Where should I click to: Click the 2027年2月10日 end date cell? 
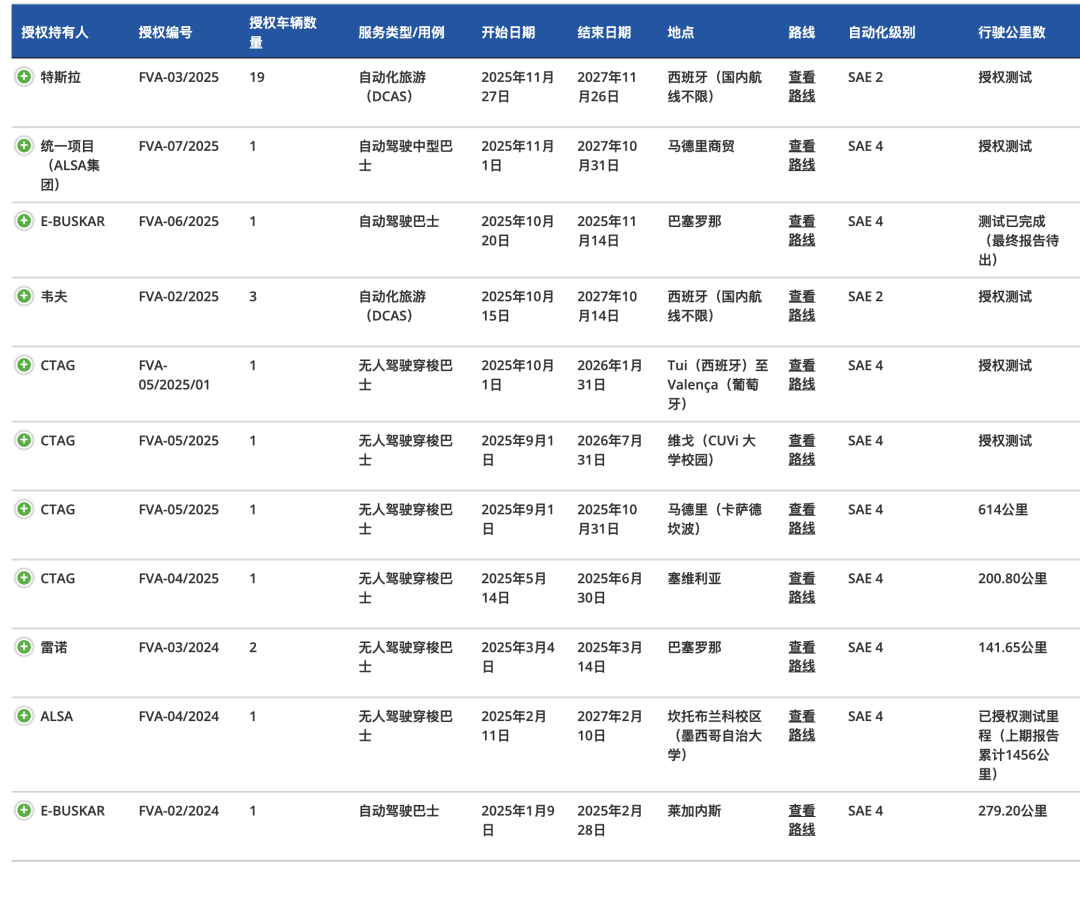click(610, 726)
